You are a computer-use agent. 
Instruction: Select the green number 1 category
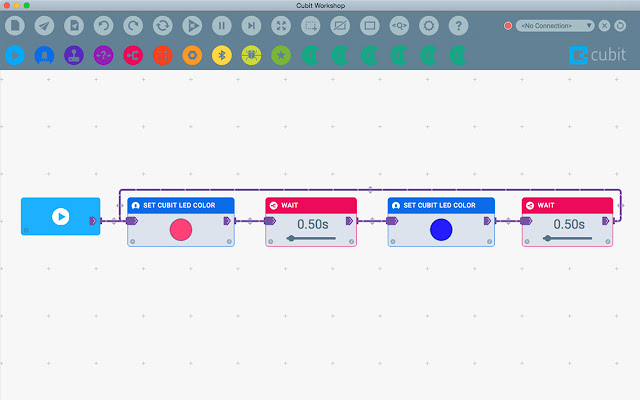click(x=311, y=55)
